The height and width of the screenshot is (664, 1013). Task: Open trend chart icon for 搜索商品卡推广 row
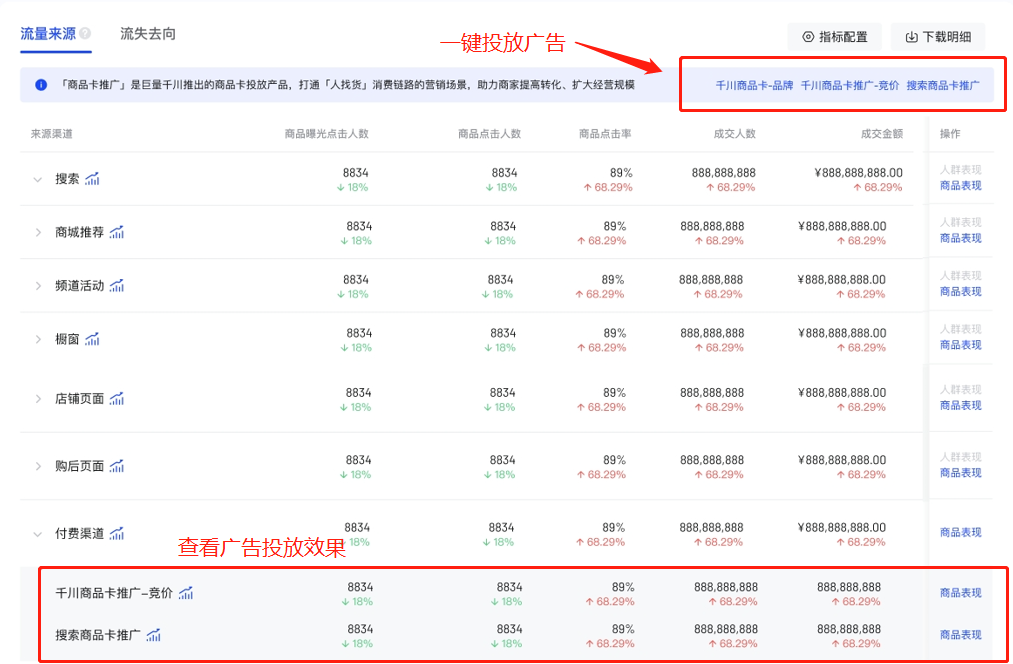(154, 635)
